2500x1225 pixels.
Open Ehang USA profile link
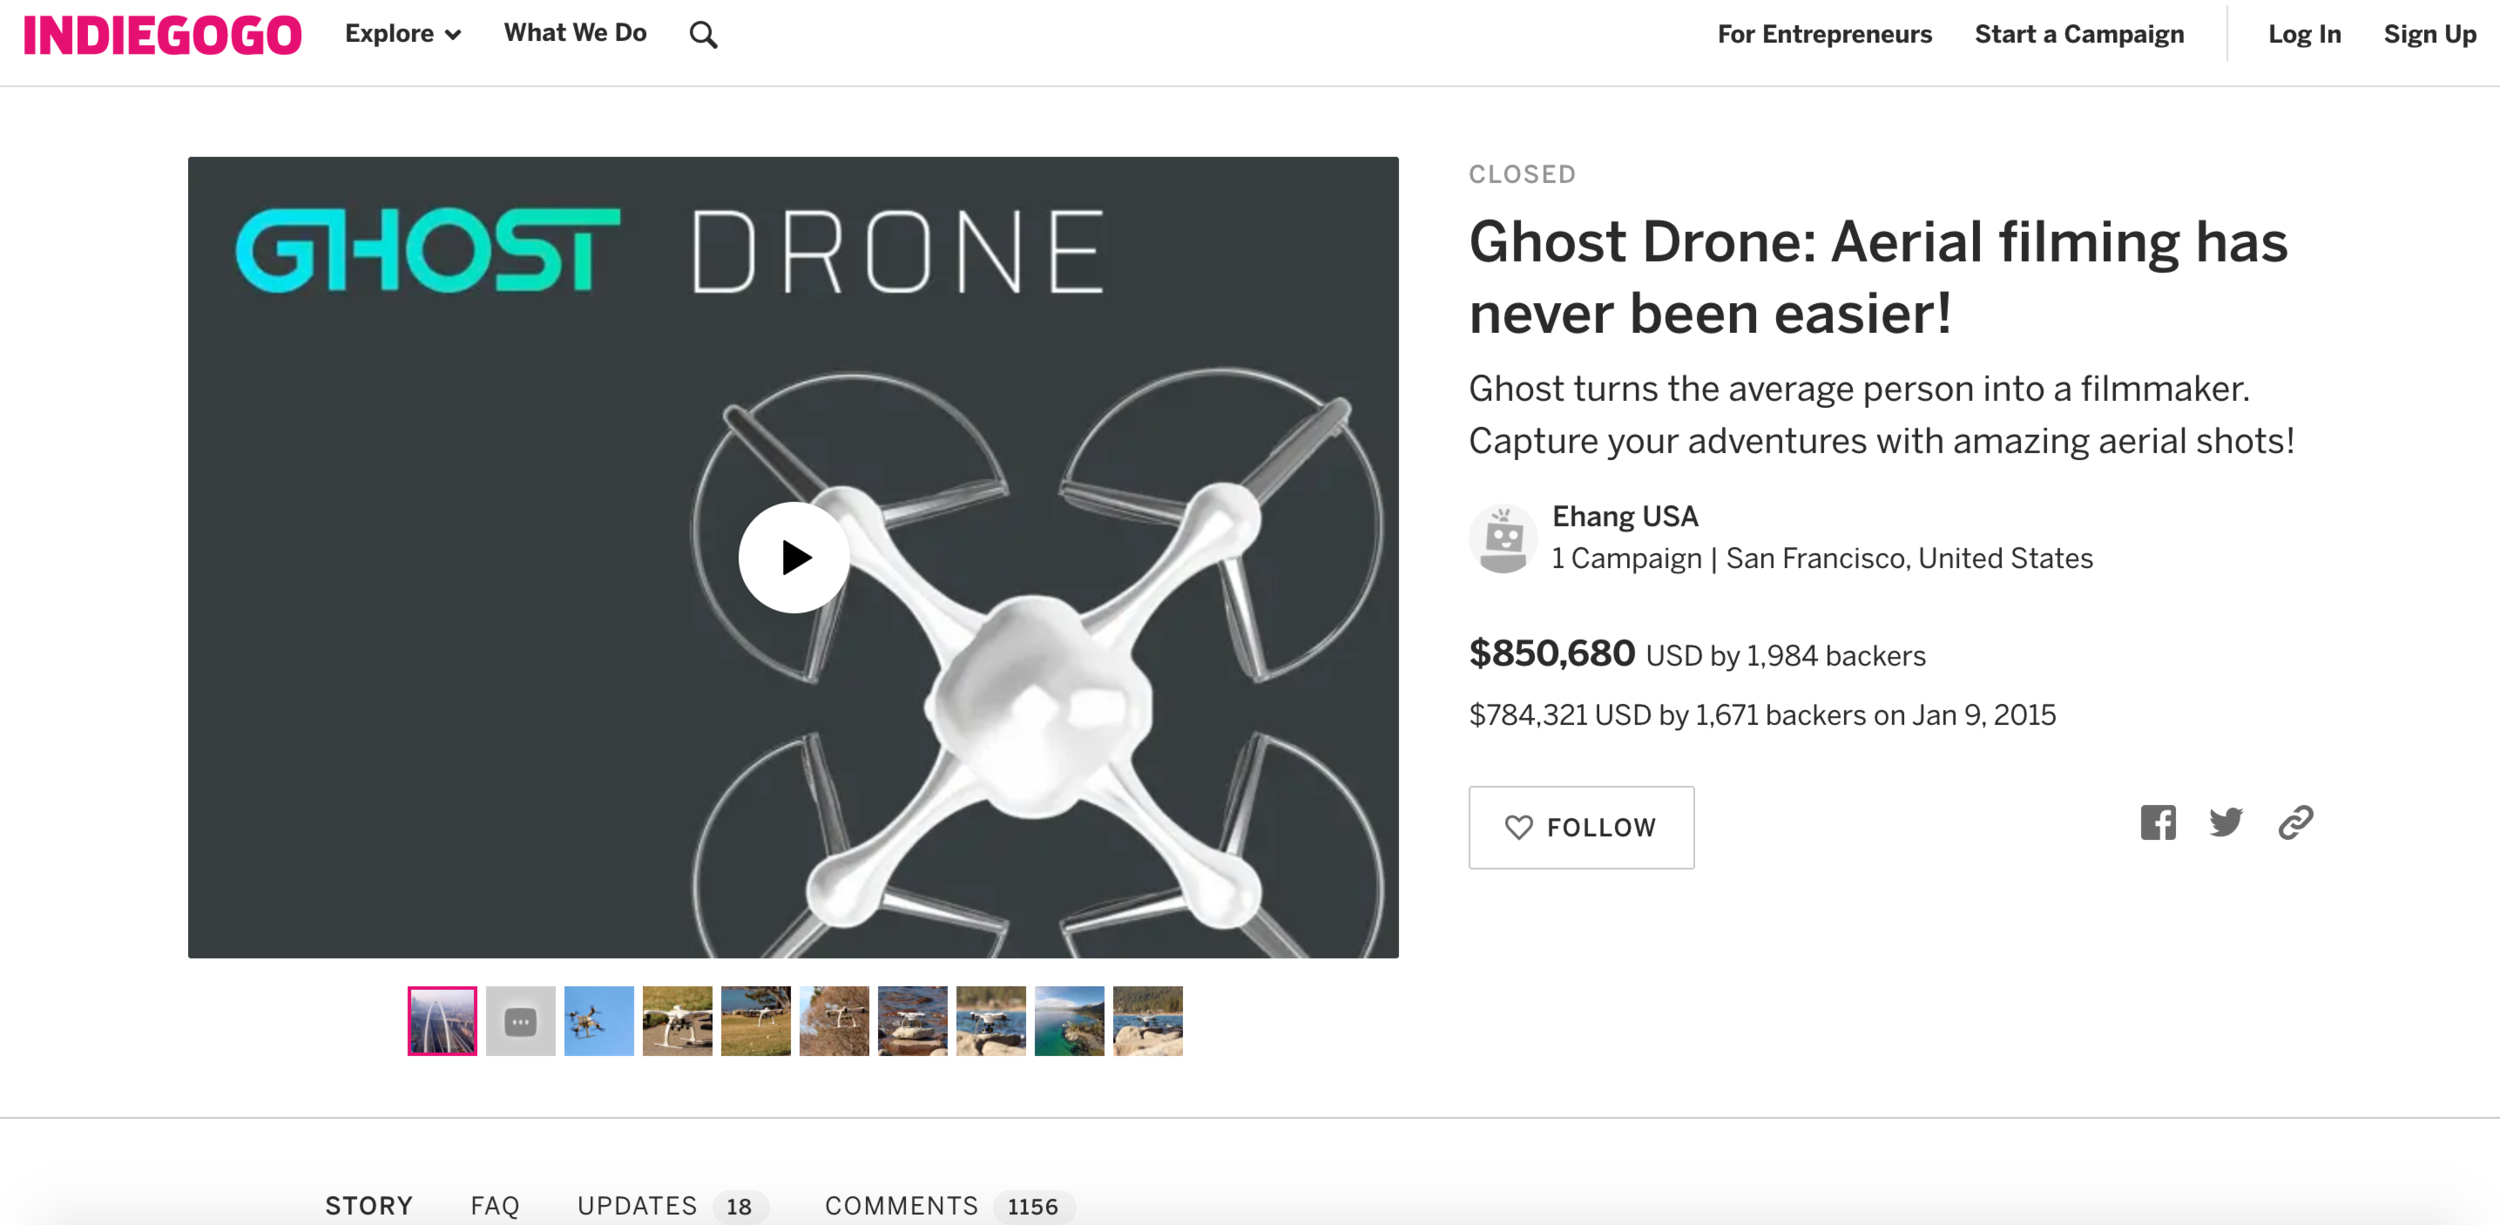(x=1624, y=516)
